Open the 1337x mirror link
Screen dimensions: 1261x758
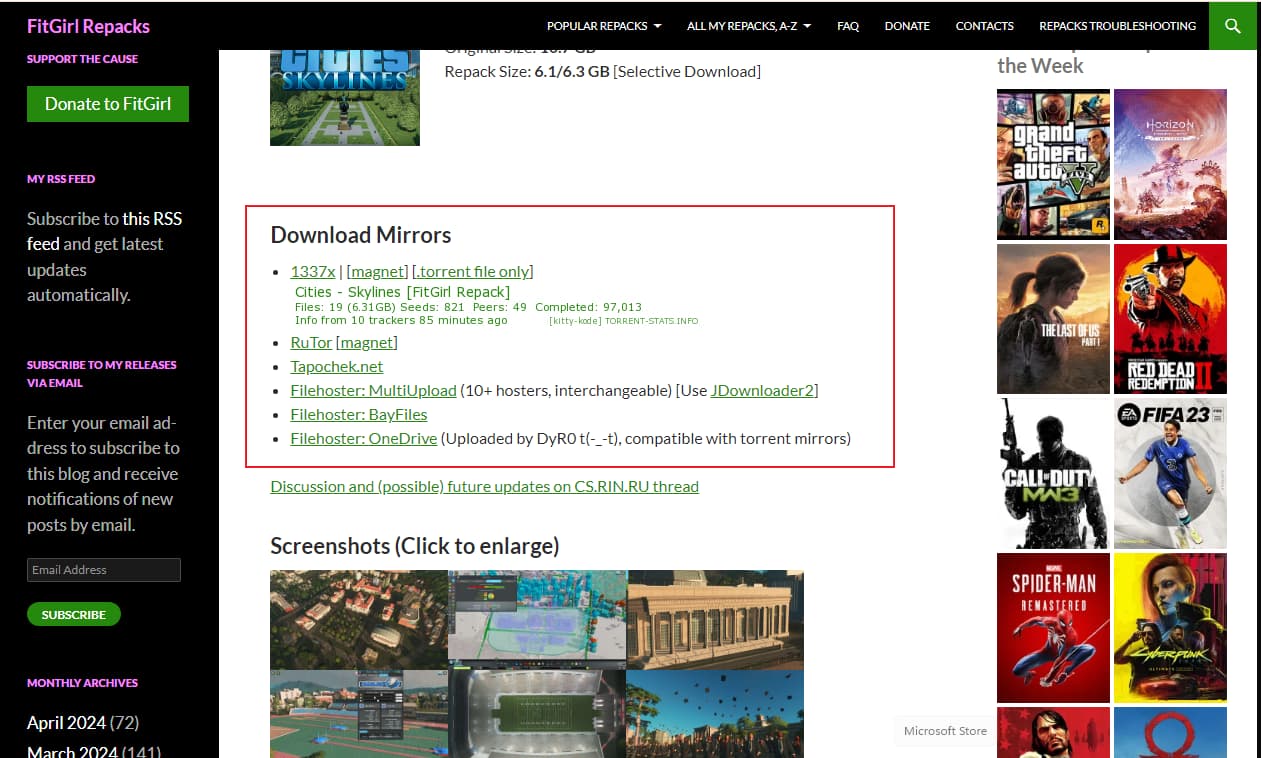tap(313, 271)
